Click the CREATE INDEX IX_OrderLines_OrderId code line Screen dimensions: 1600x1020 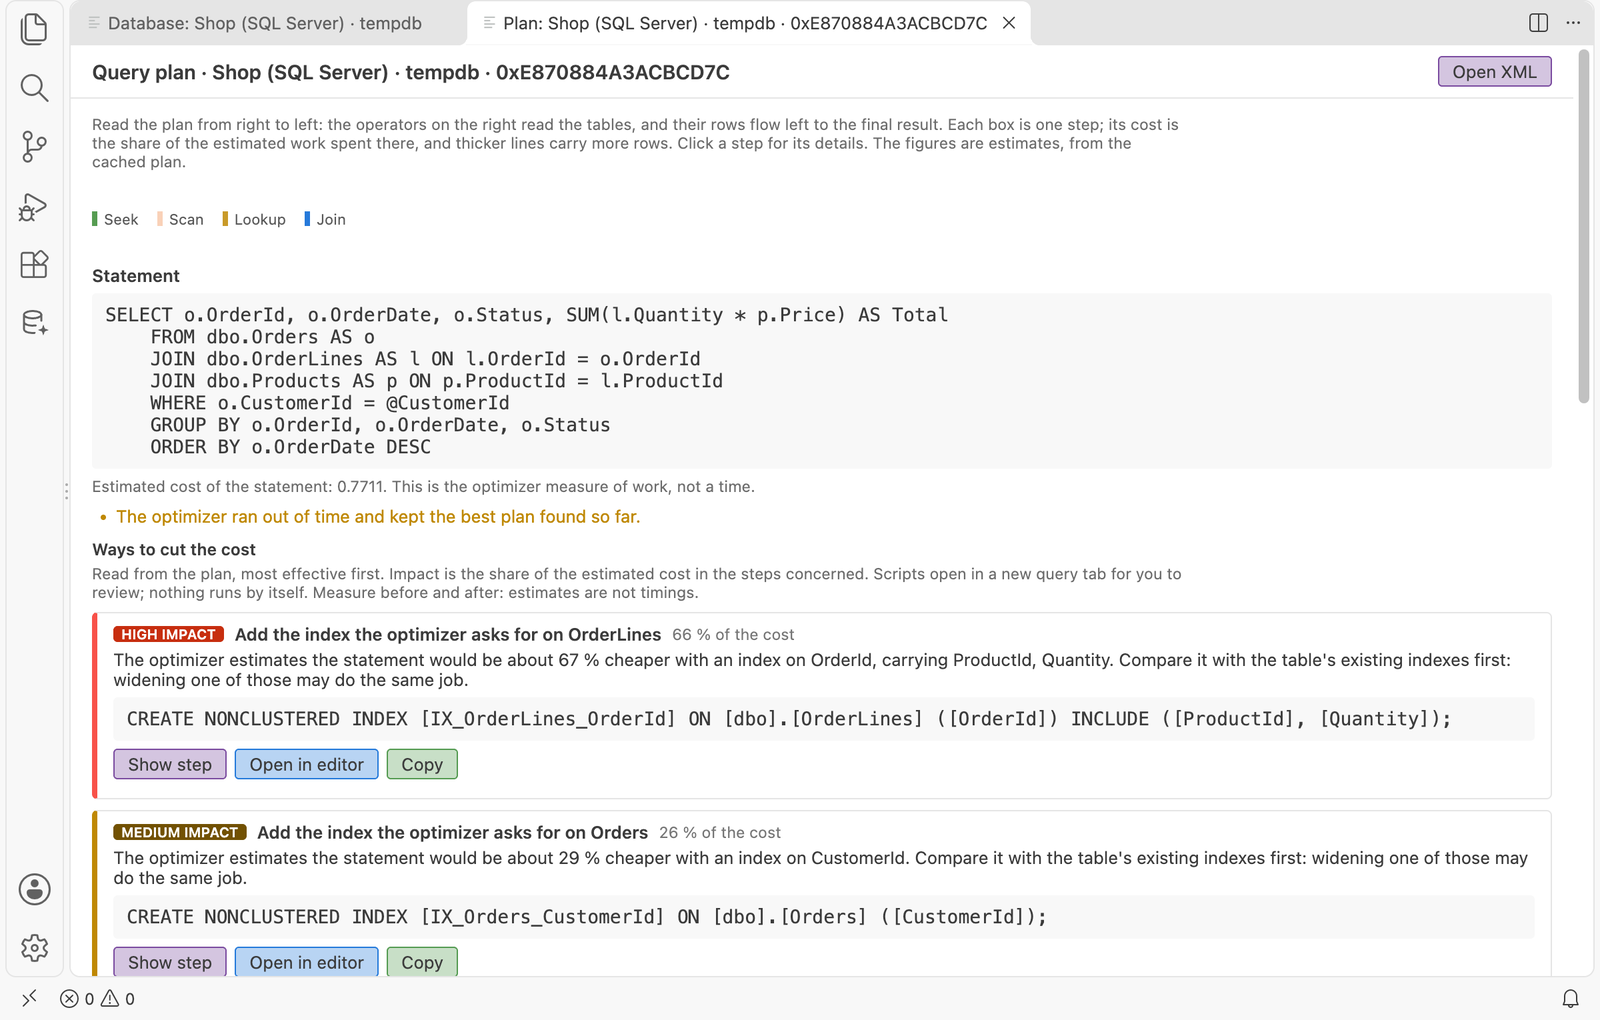tap(824, 719)
